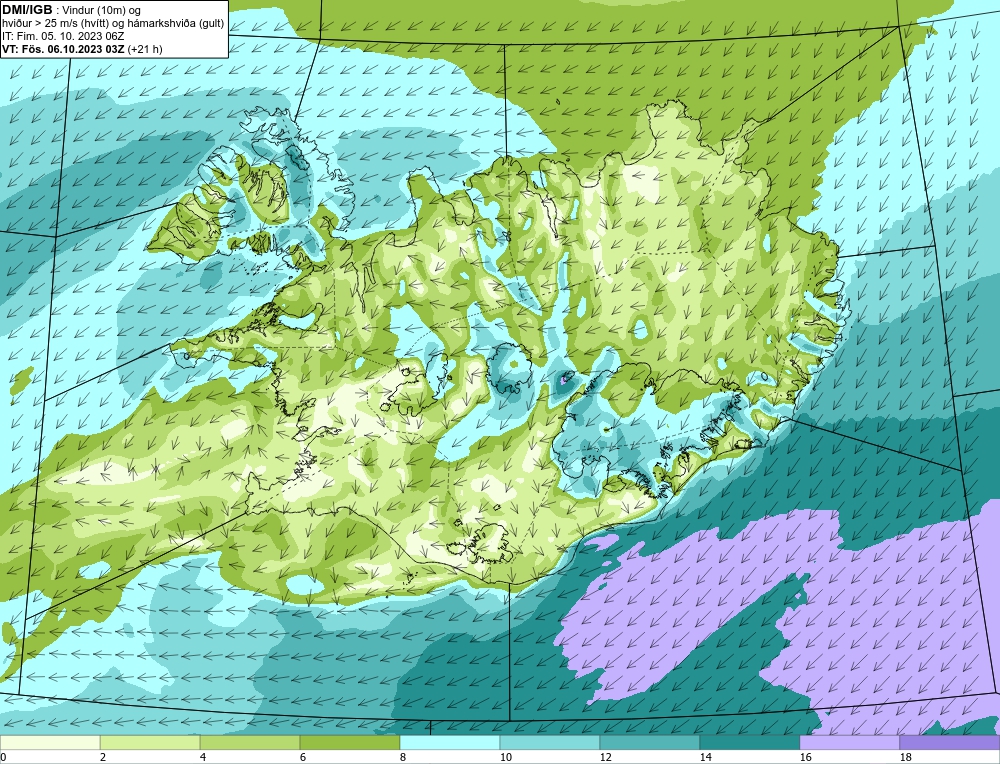This screenshot has height=764, width=1000.
Task: Click the 2-4 m/s legend color swatch
Action: pos(150,743)
